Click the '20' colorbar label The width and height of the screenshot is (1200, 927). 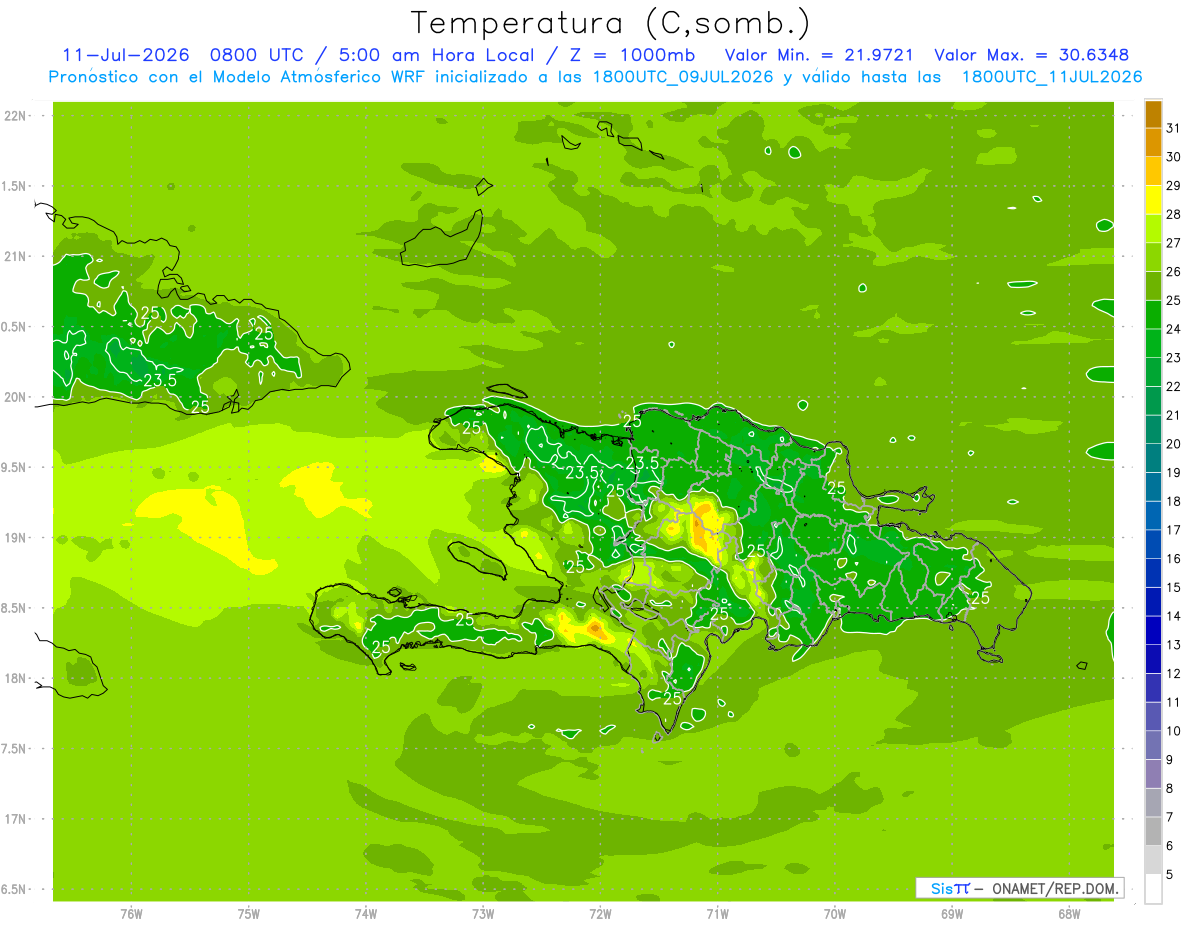(x=1173, y=444)
